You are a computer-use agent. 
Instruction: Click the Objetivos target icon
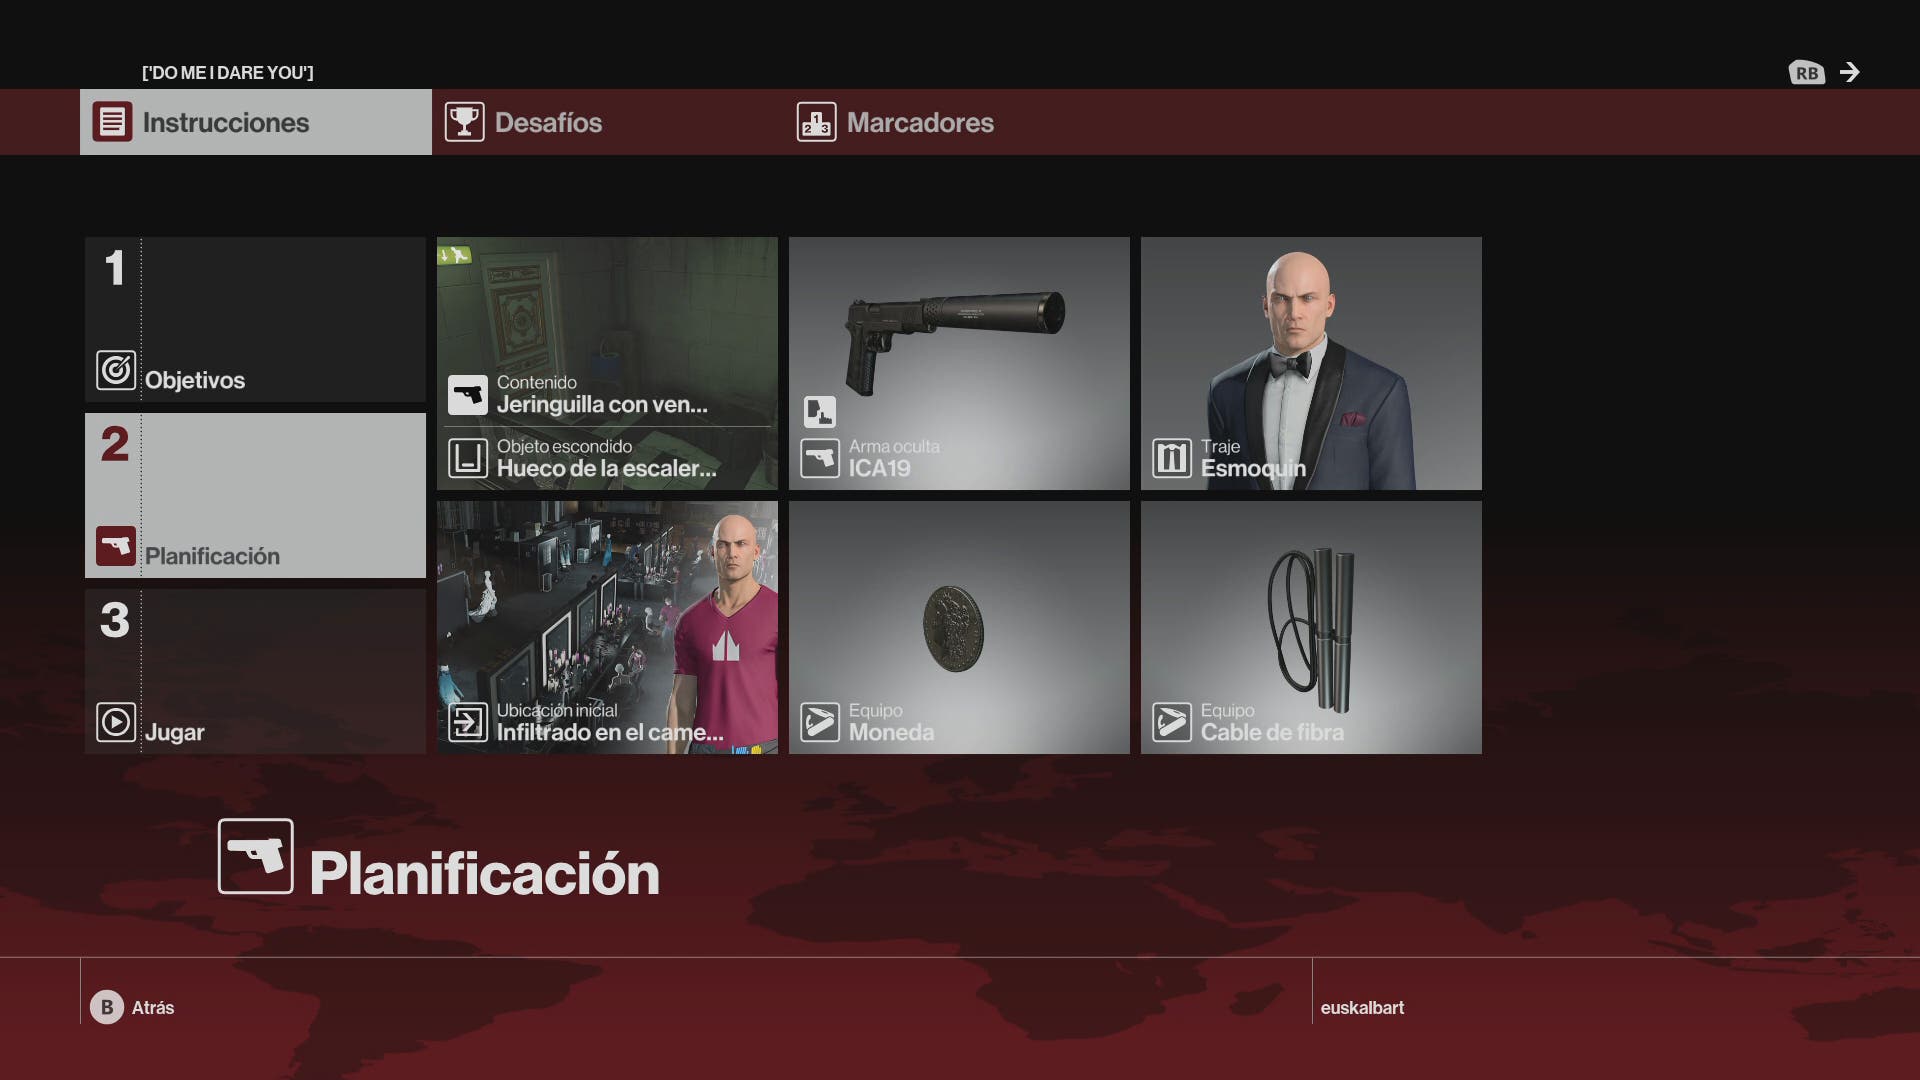(116, 370)
